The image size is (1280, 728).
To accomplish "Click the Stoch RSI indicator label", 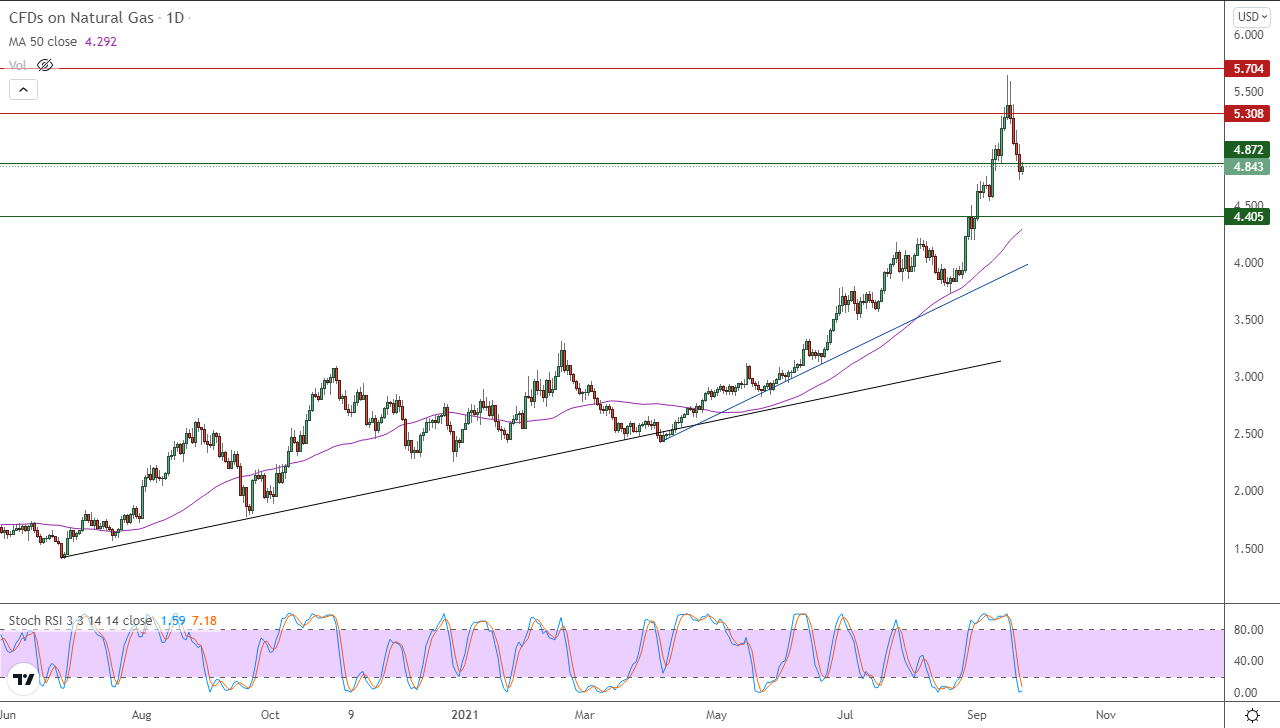I will pyautogui.click(x=80, y=620).
